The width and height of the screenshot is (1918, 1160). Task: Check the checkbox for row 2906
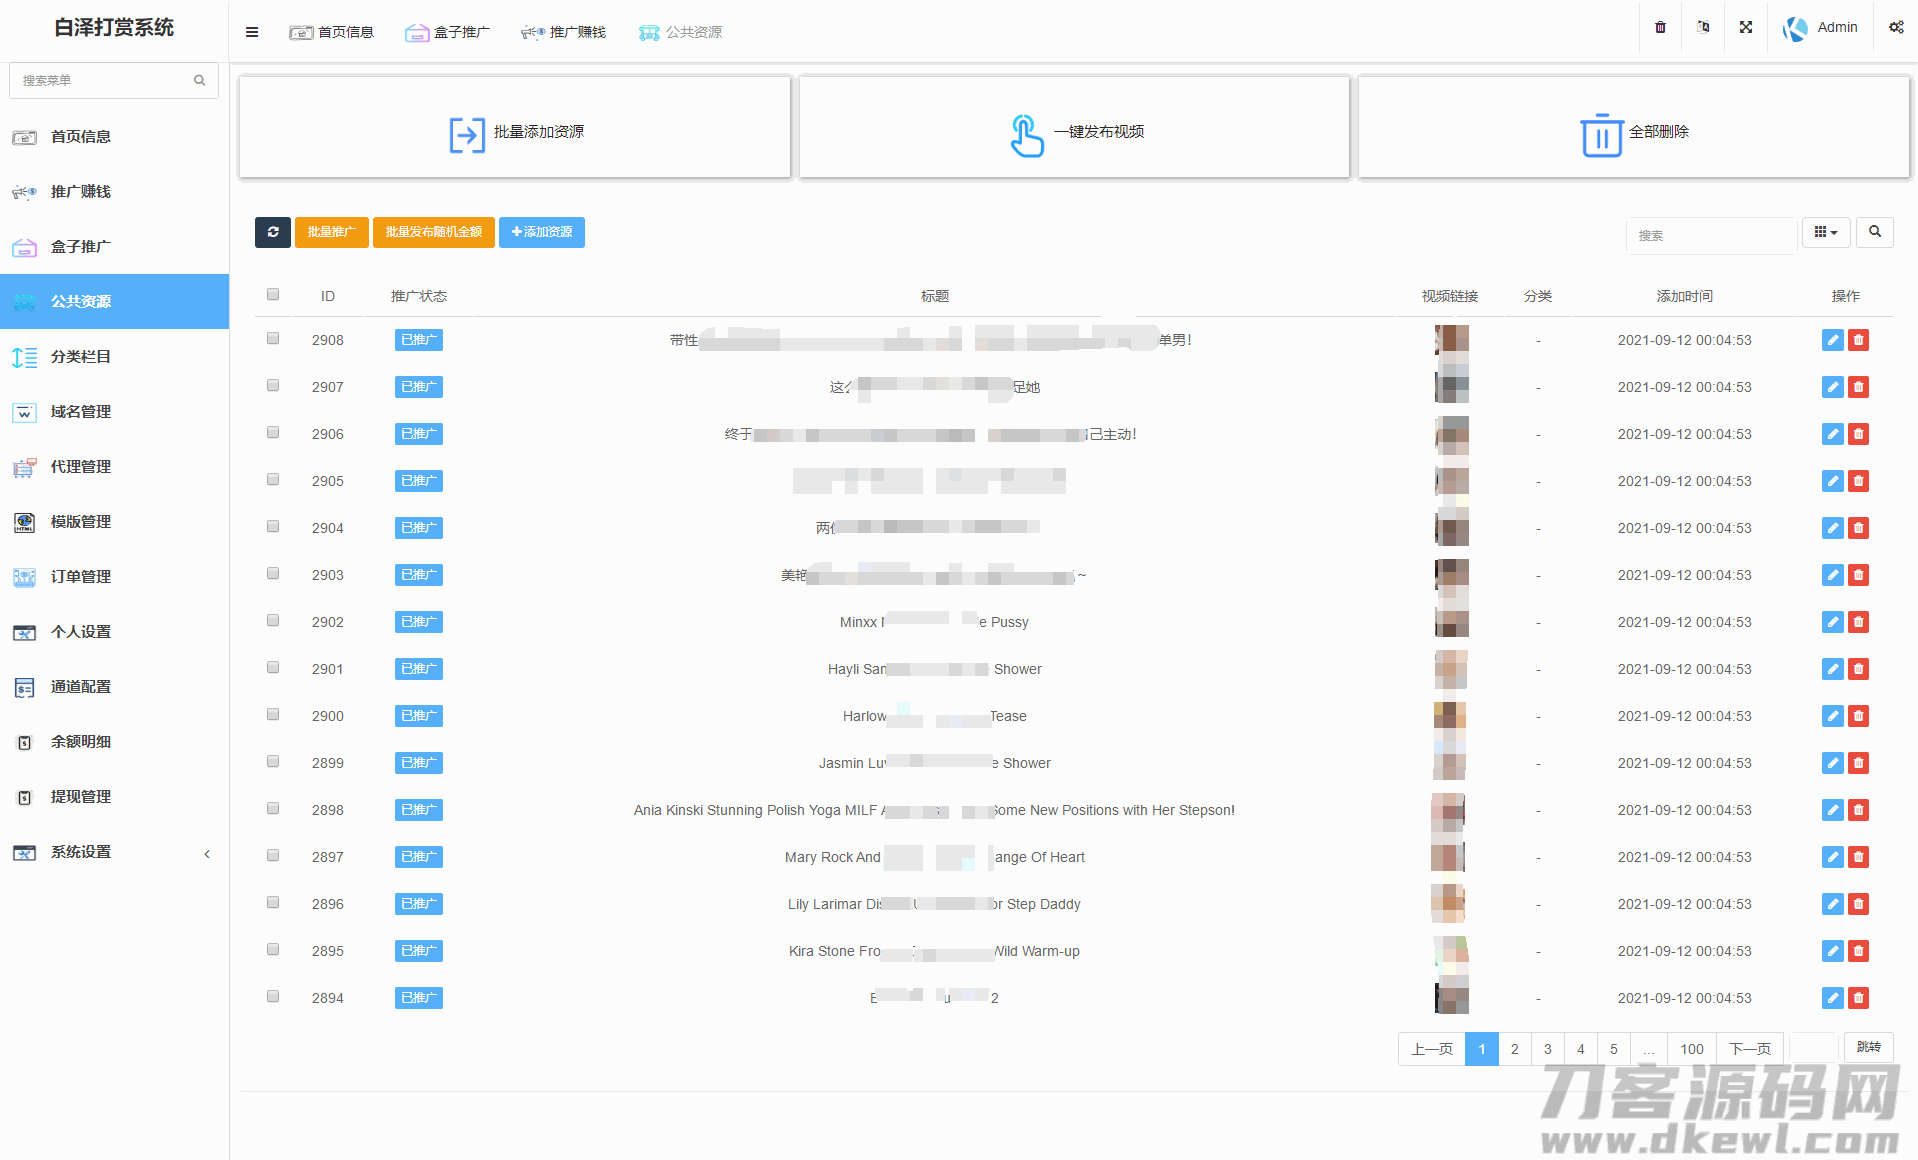click(x=273, y=433)
